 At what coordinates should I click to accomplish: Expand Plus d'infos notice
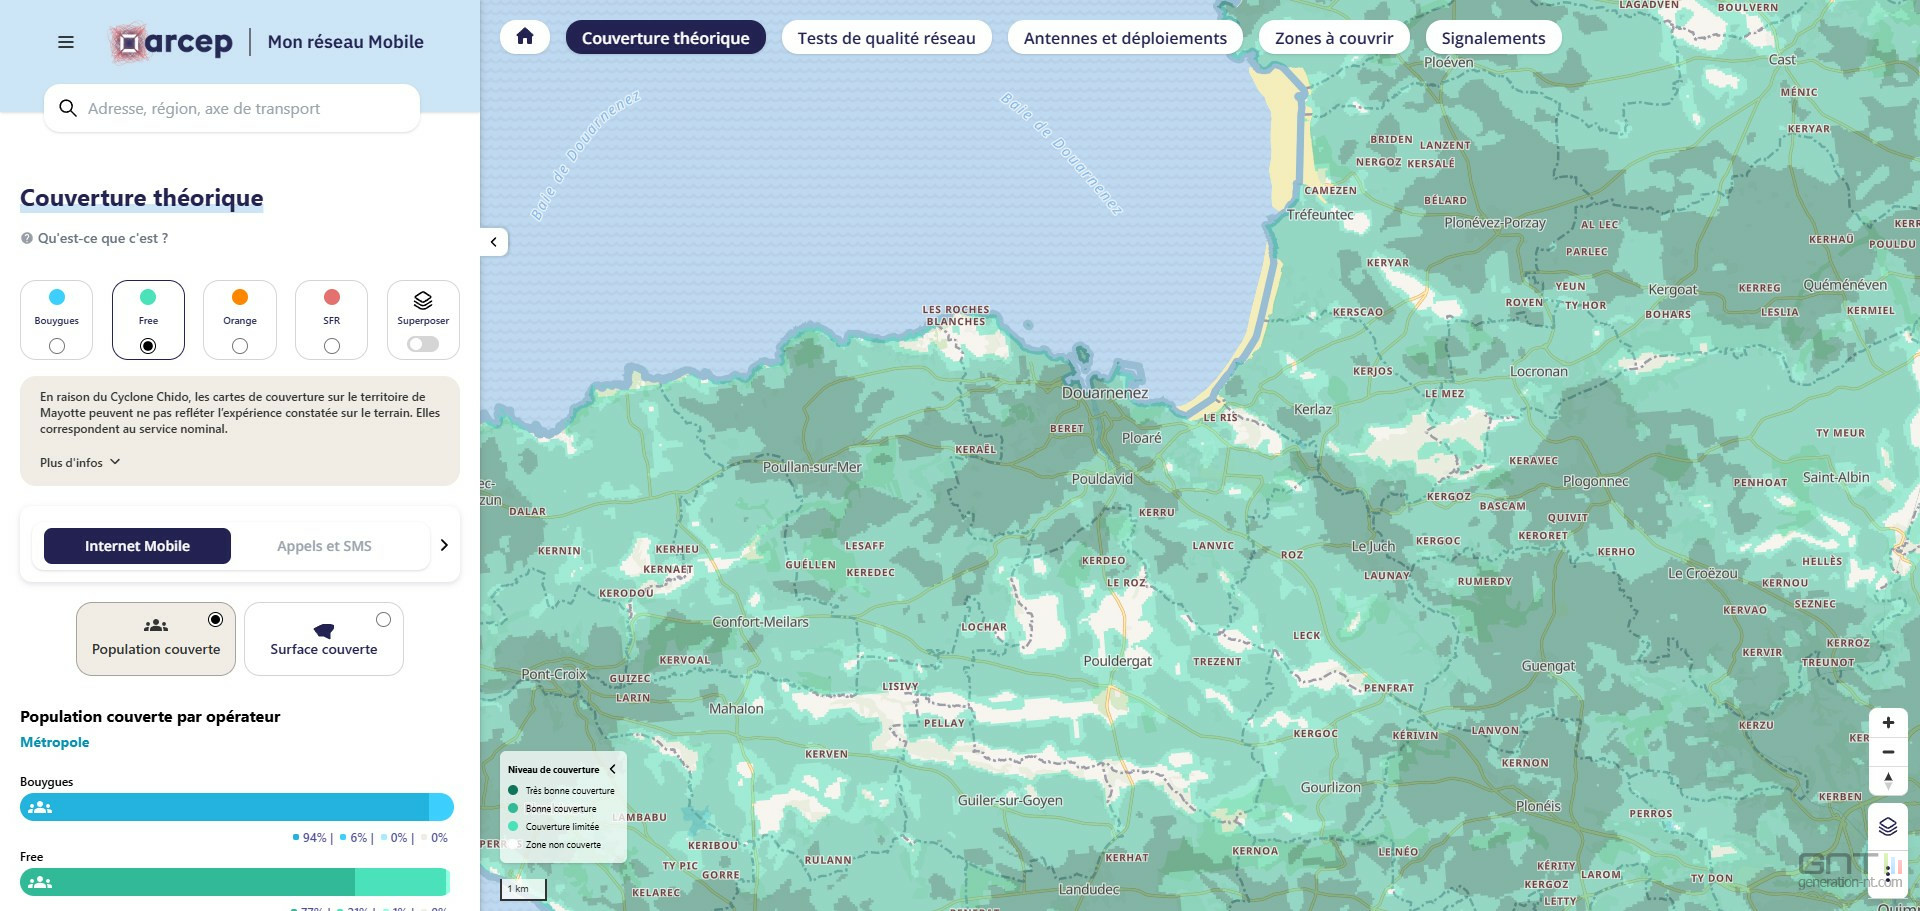tap(80, 462)
